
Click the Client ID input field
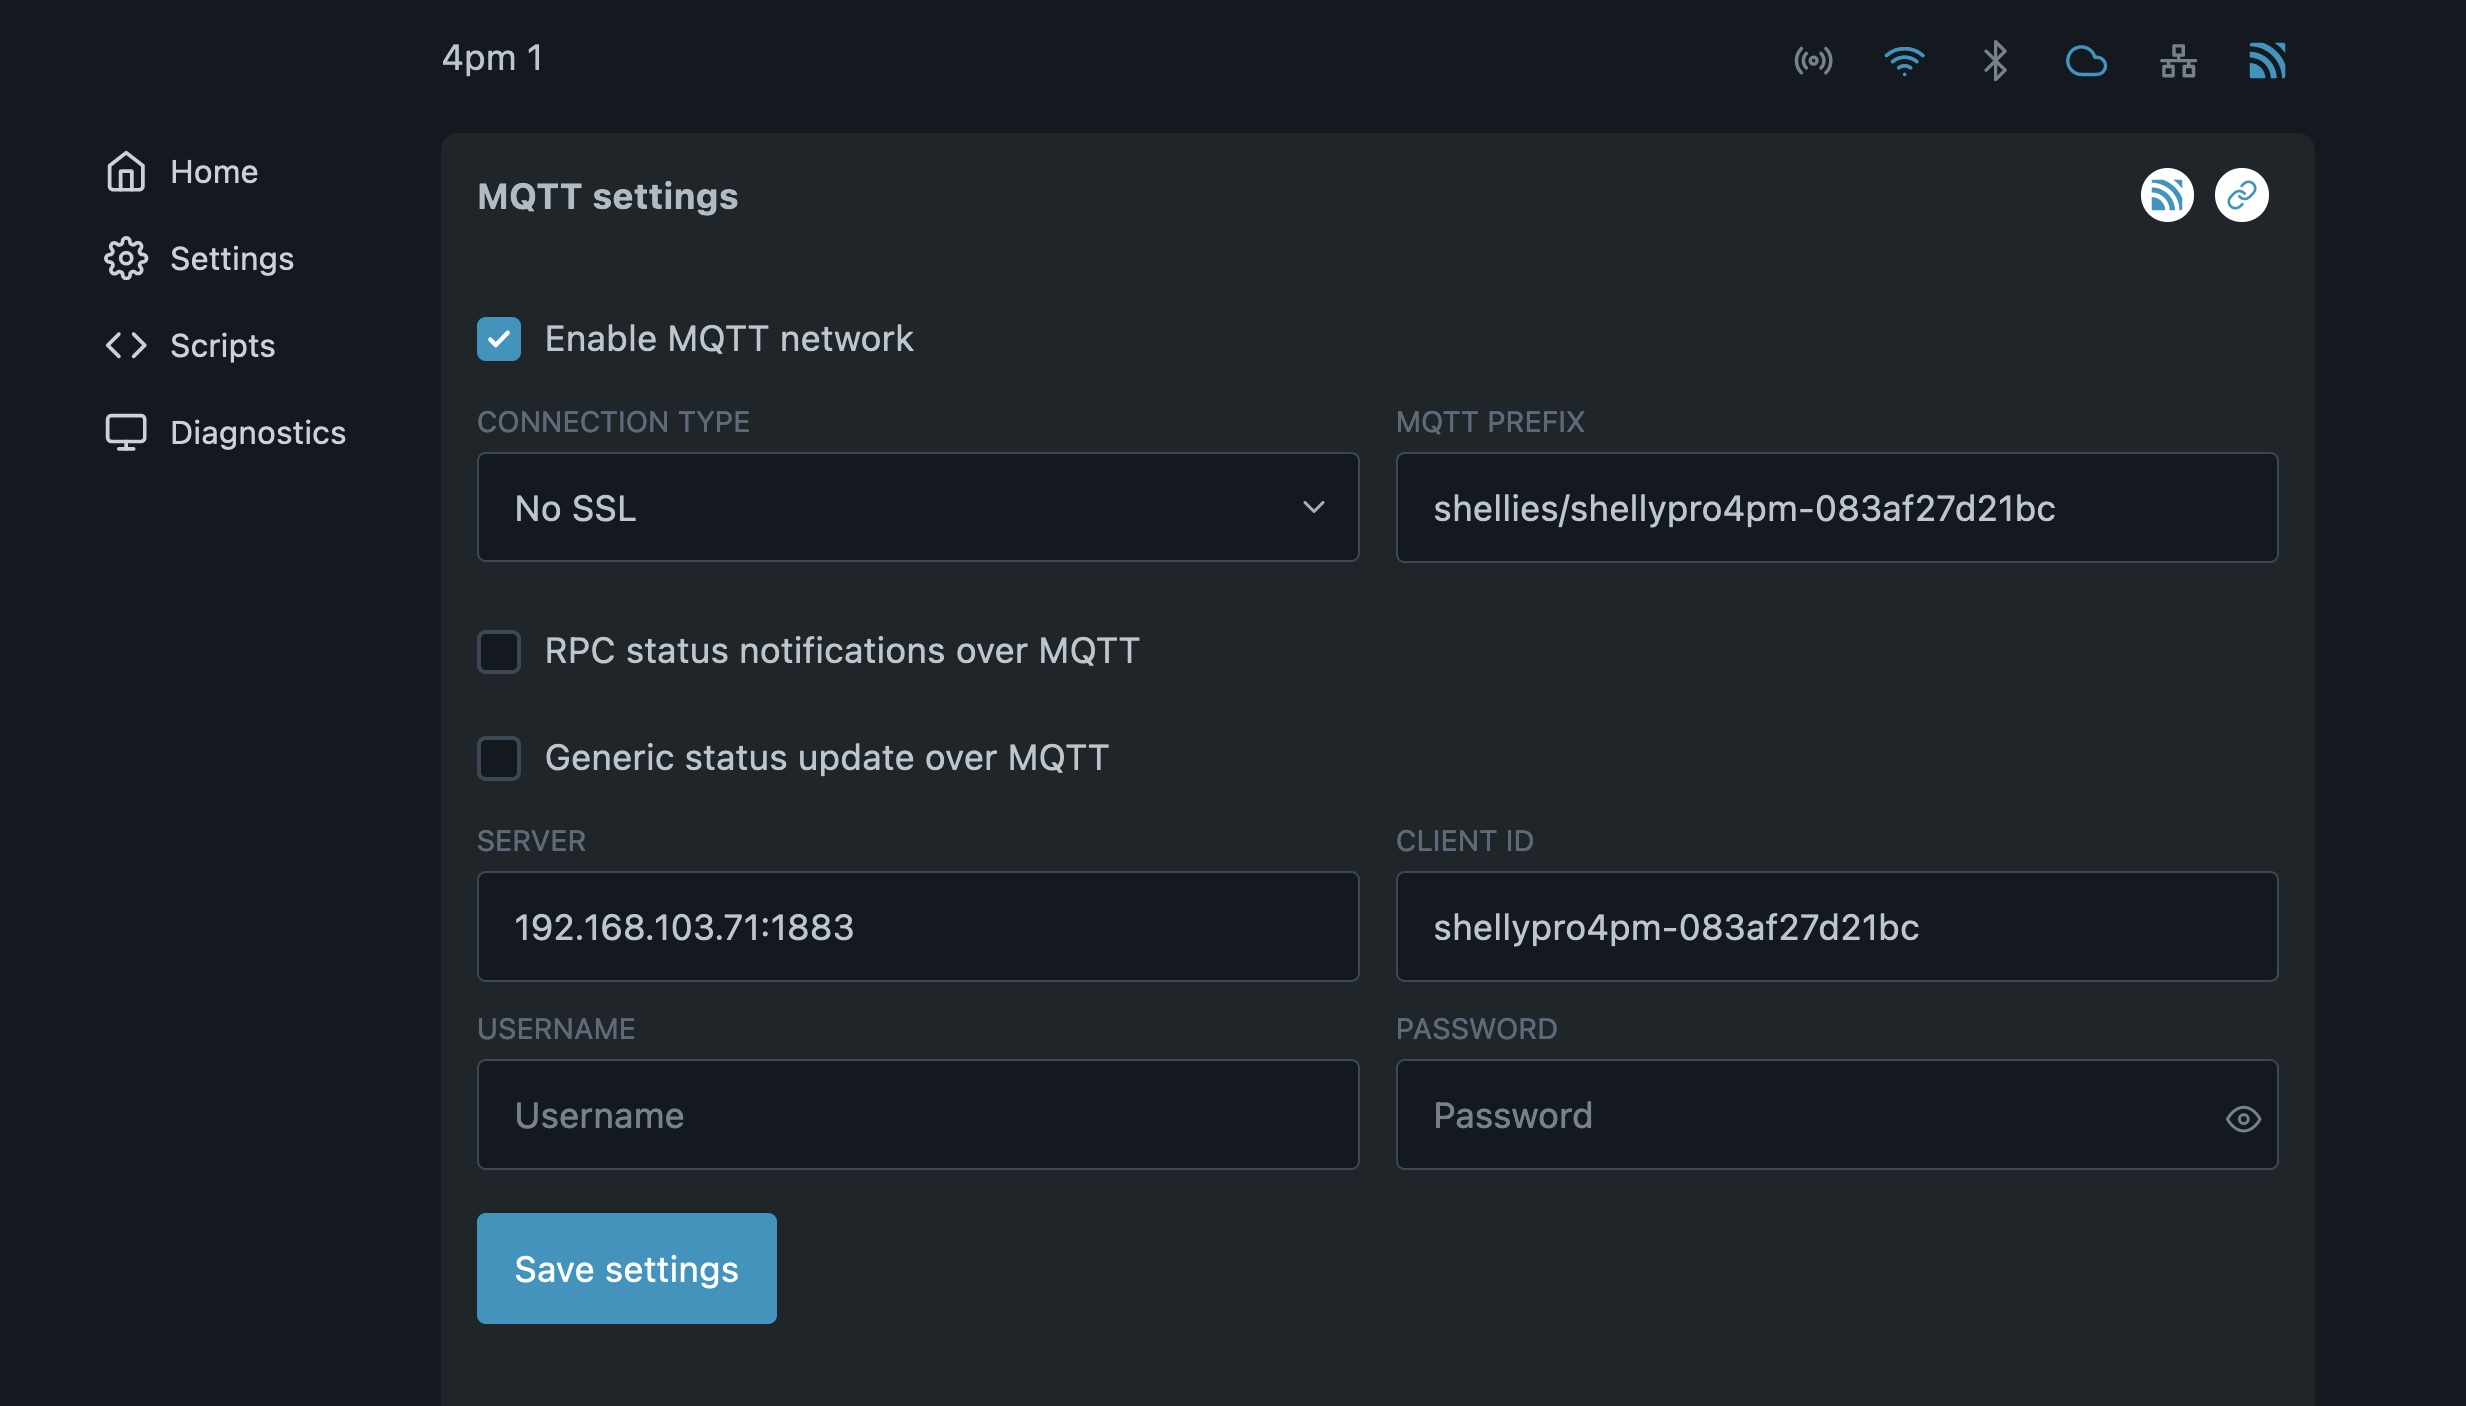1837,926
